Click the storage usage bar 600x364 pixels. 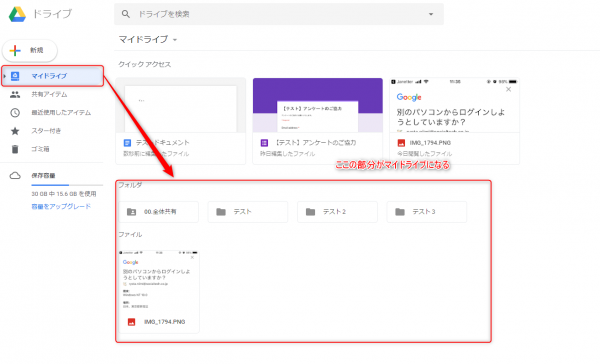coord(67,185)
